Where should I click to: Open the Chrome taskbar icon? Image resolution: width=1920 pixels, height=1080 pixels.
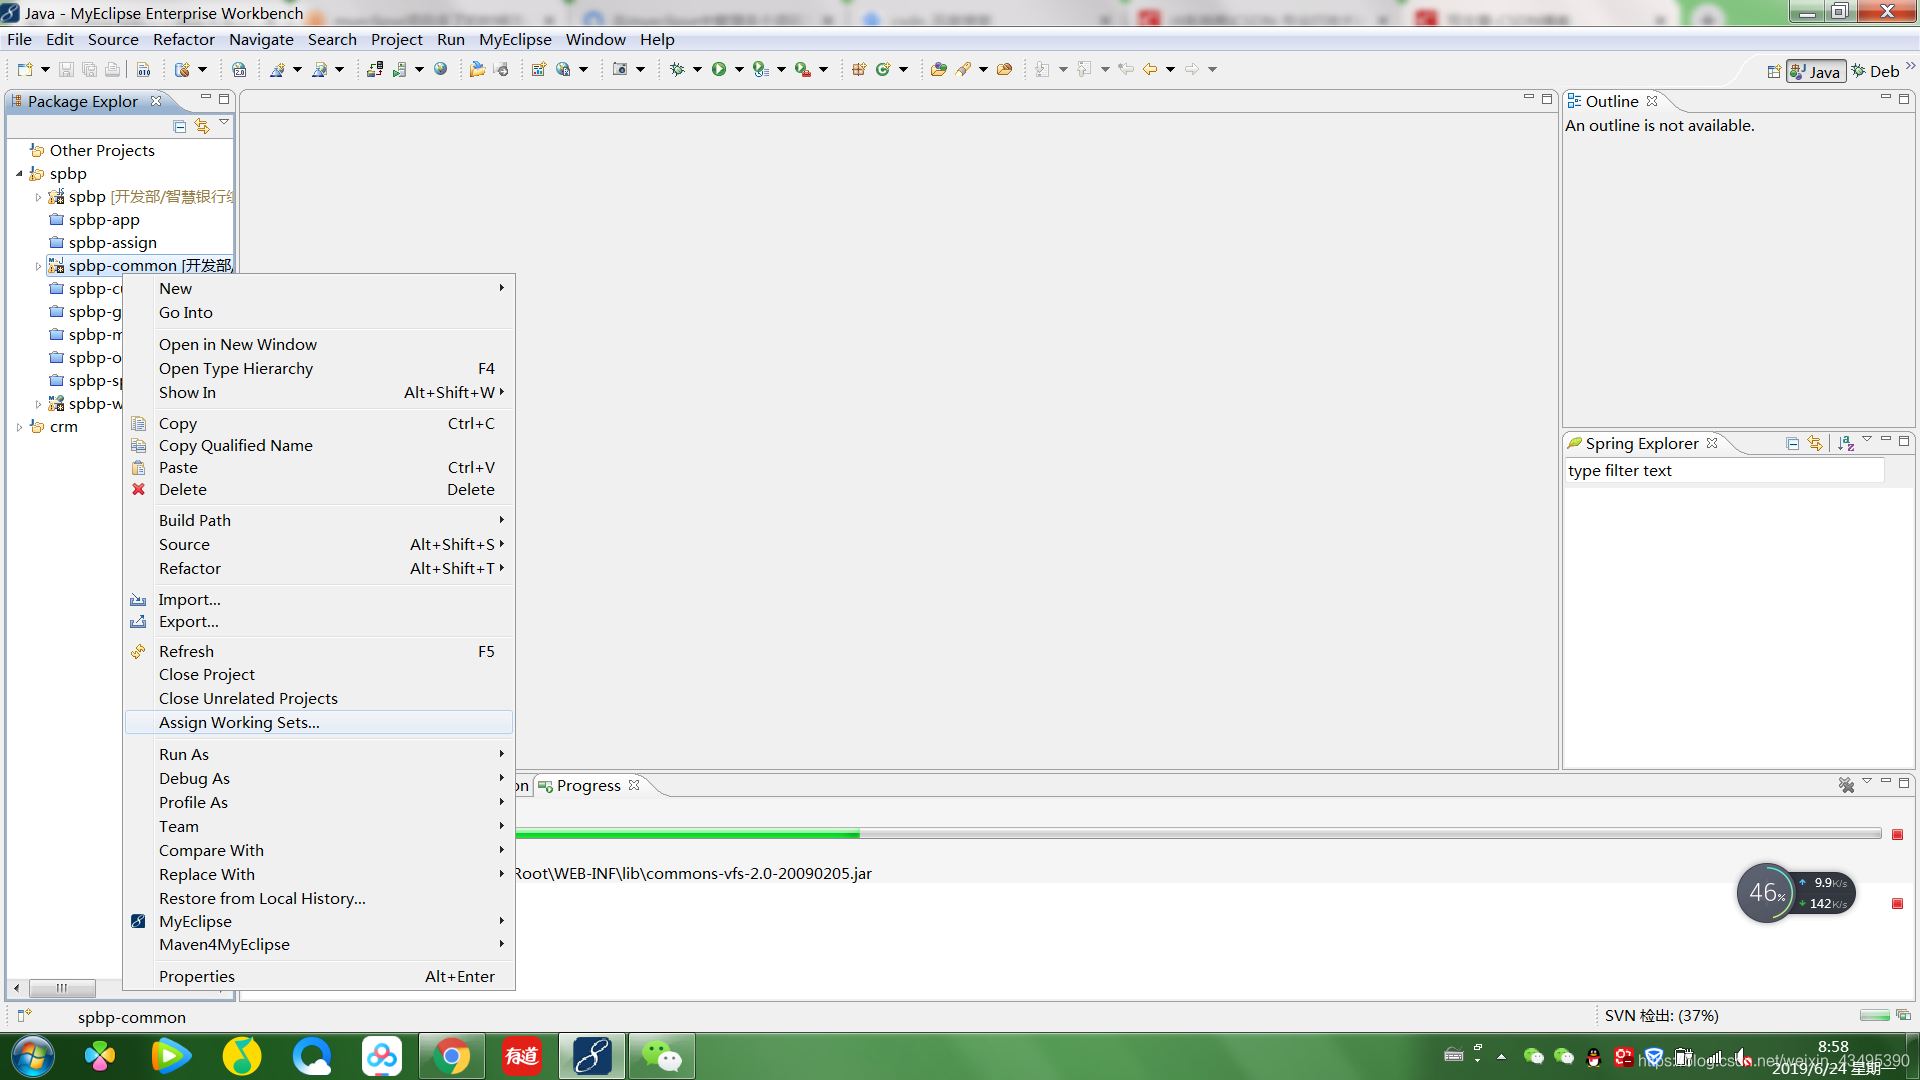click(x=452, y=1056)
